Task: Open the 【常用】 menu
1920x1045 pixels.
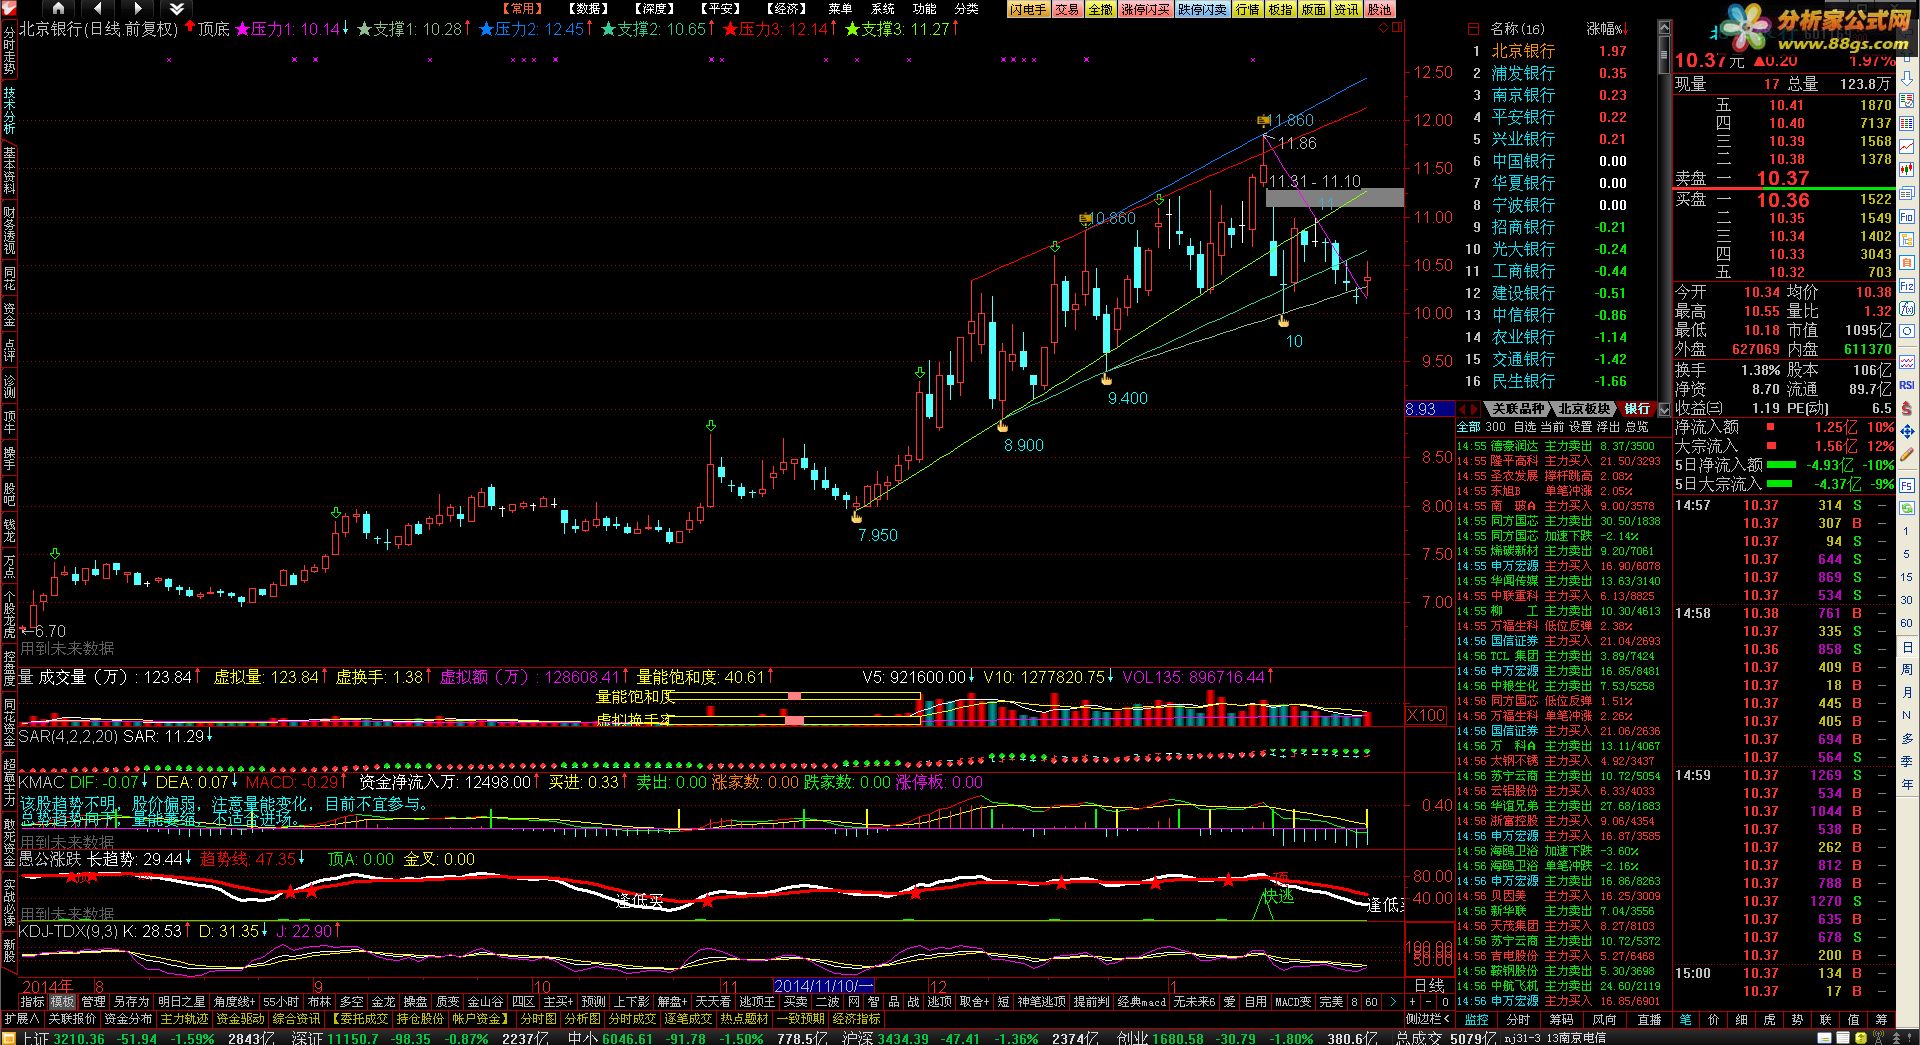Action: pyautogui.click(x=522, y=8)
